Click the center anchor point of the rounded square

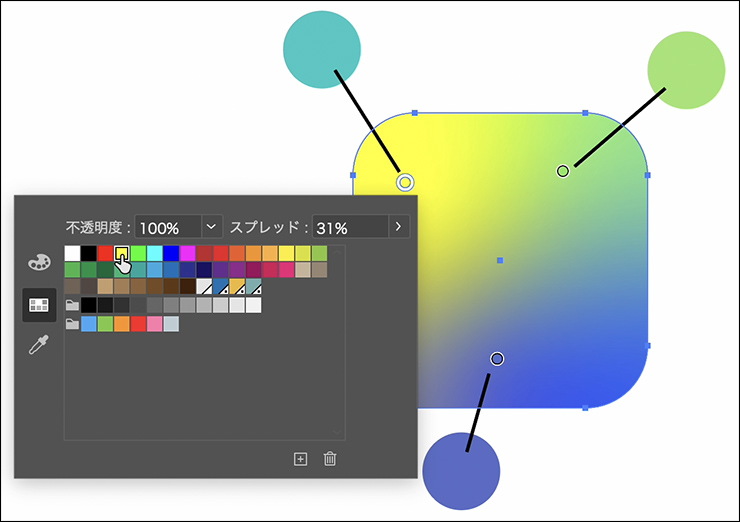(499, 260)
